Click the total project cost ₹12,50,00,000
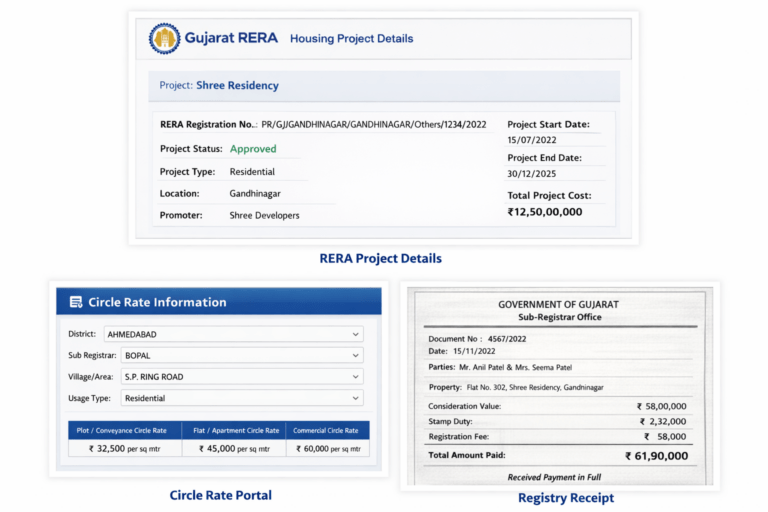Viewport: 768px width, 512px height. [x=545, y=212]
